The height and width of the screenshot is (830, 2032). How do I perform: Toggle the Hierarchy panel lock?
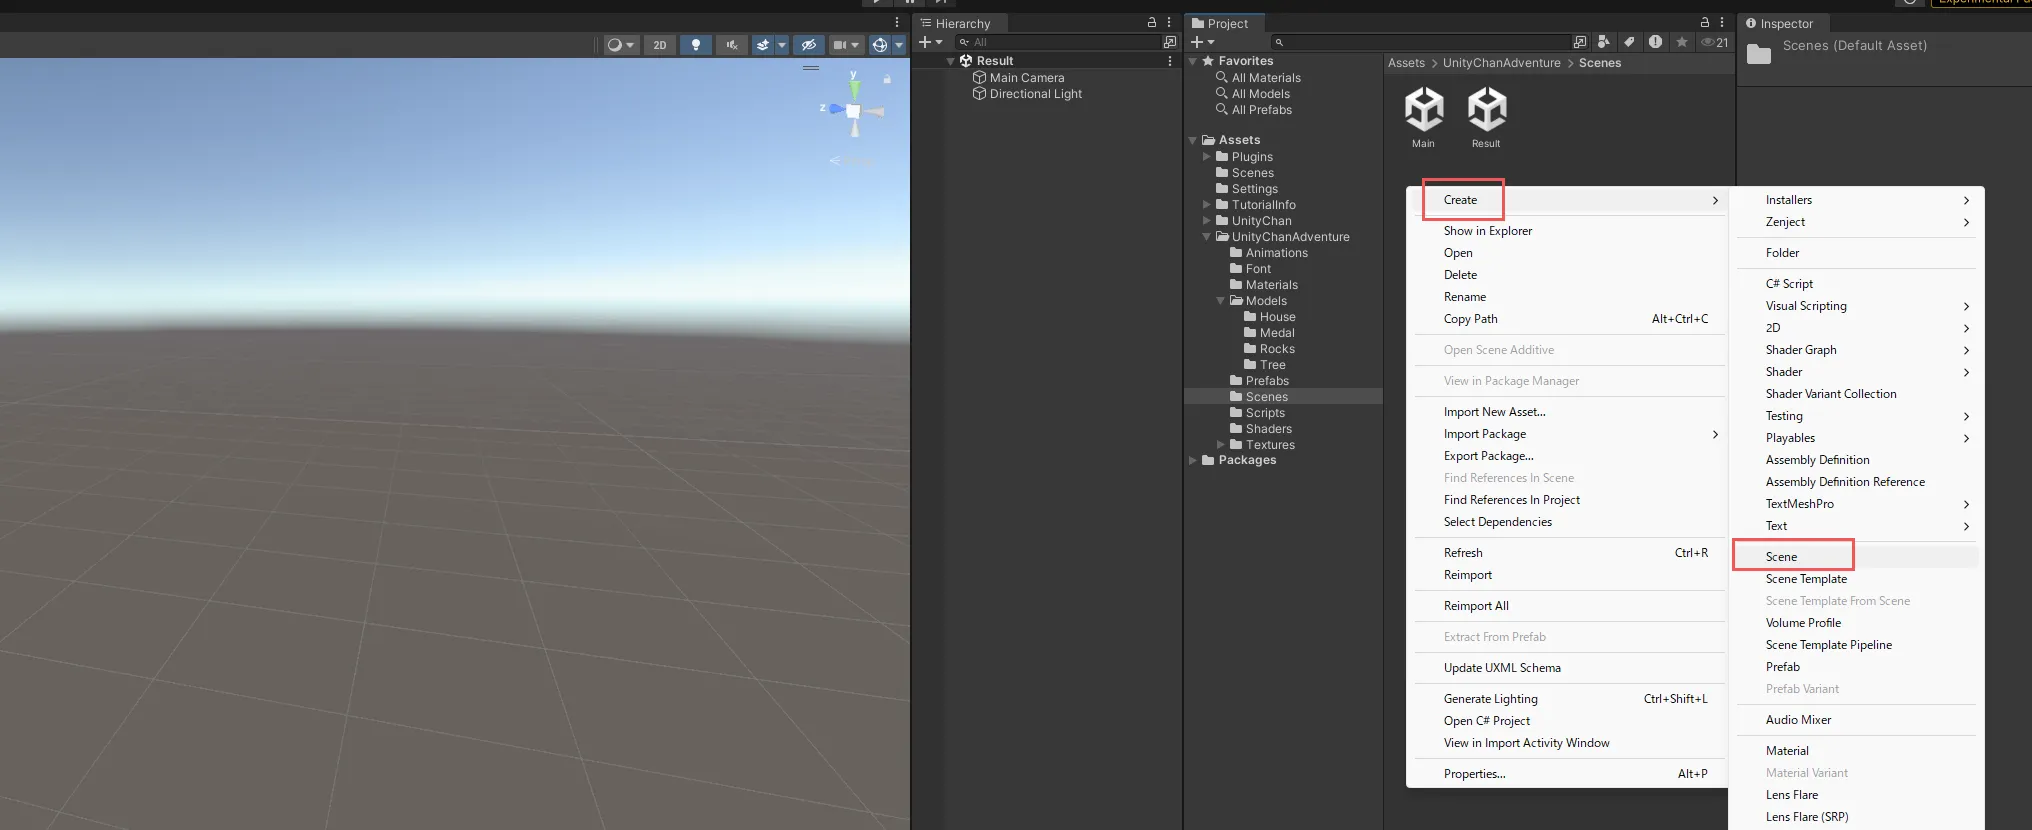[1152, 22]
